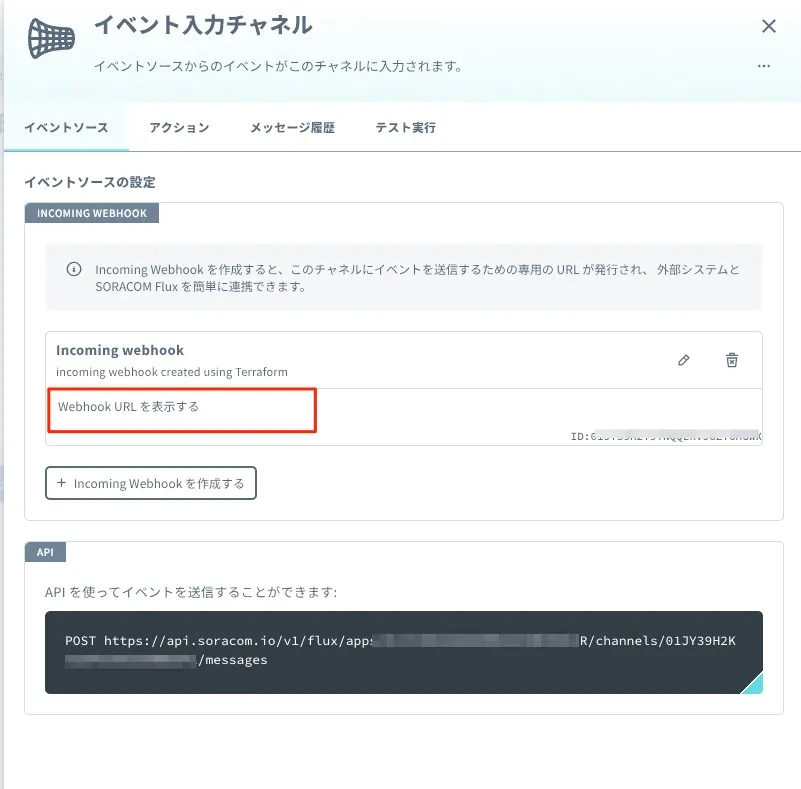Click 'API を使ってイベントを送信することができます' text
This screenshot has width=801, height=789.
point(191,592)
